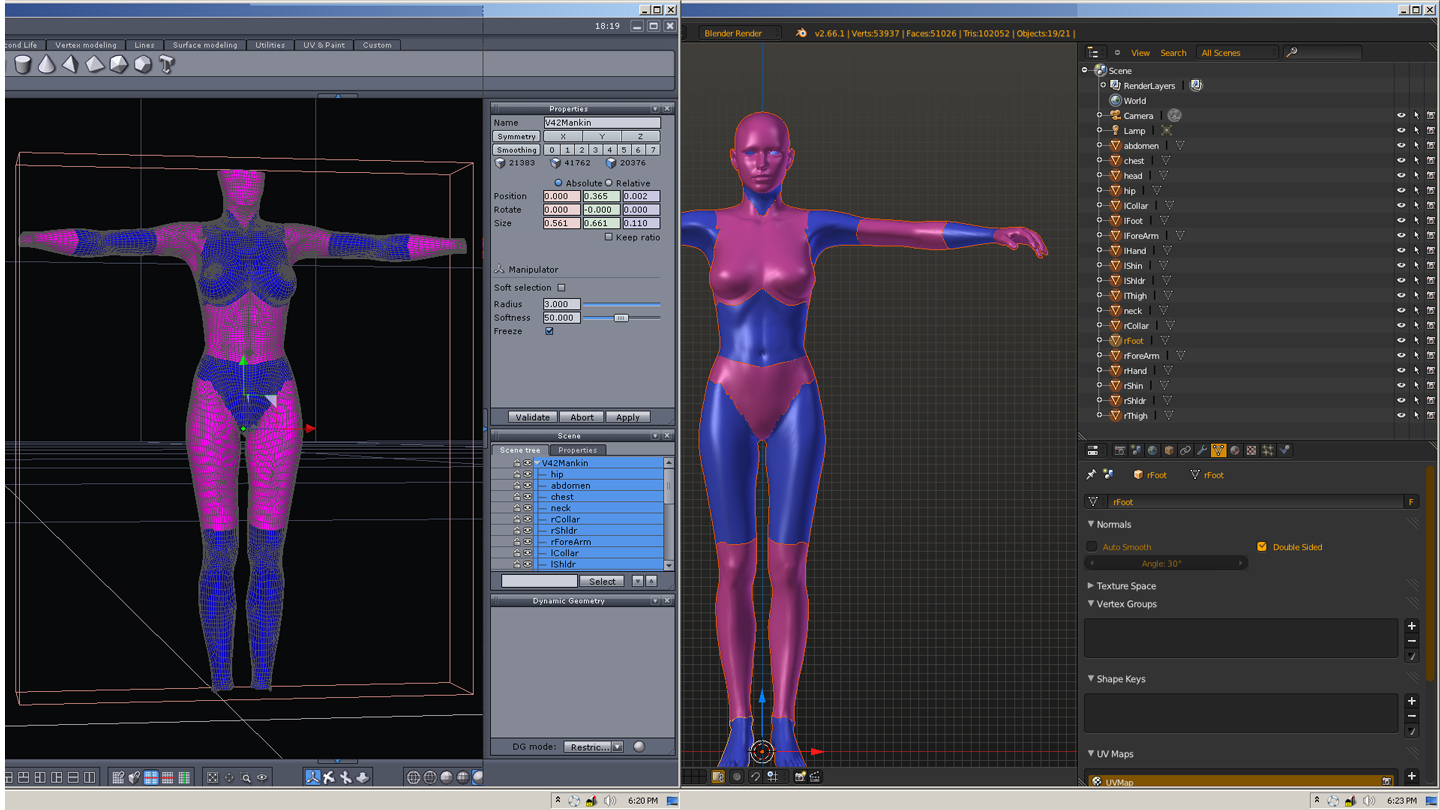1440x810 pixels.
Task: Click the Softness slider
Action: point(620,318)
